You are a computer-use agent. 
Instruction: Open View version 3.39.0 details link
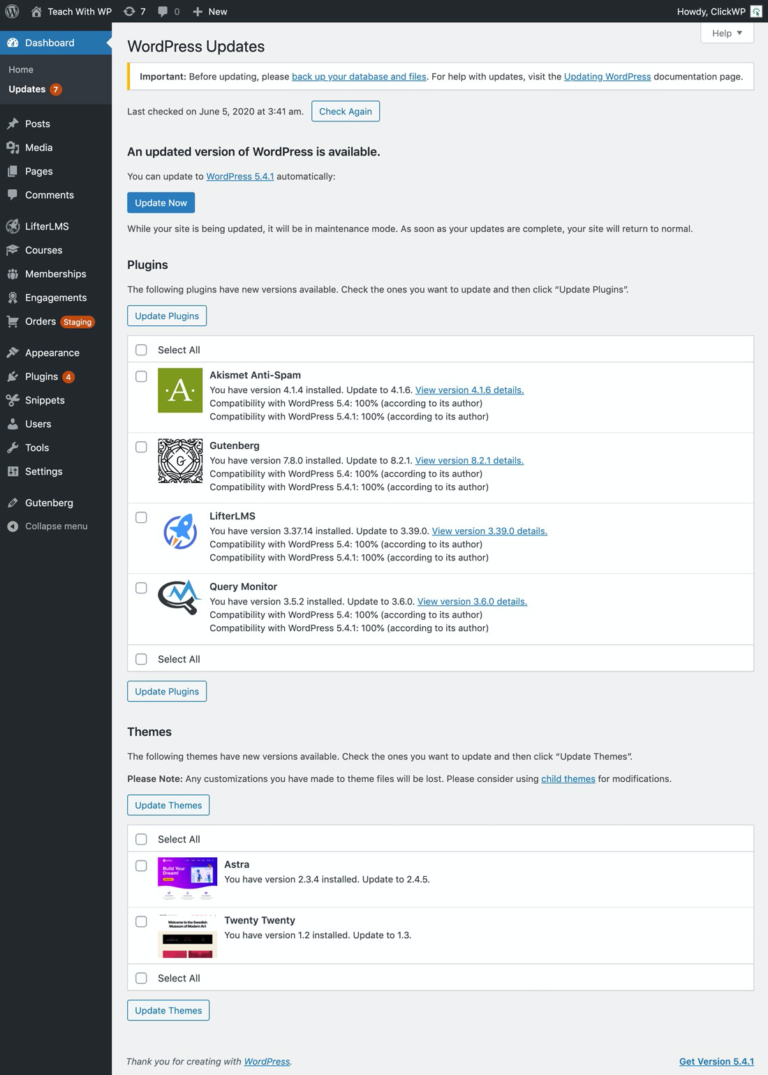(490, 531)
